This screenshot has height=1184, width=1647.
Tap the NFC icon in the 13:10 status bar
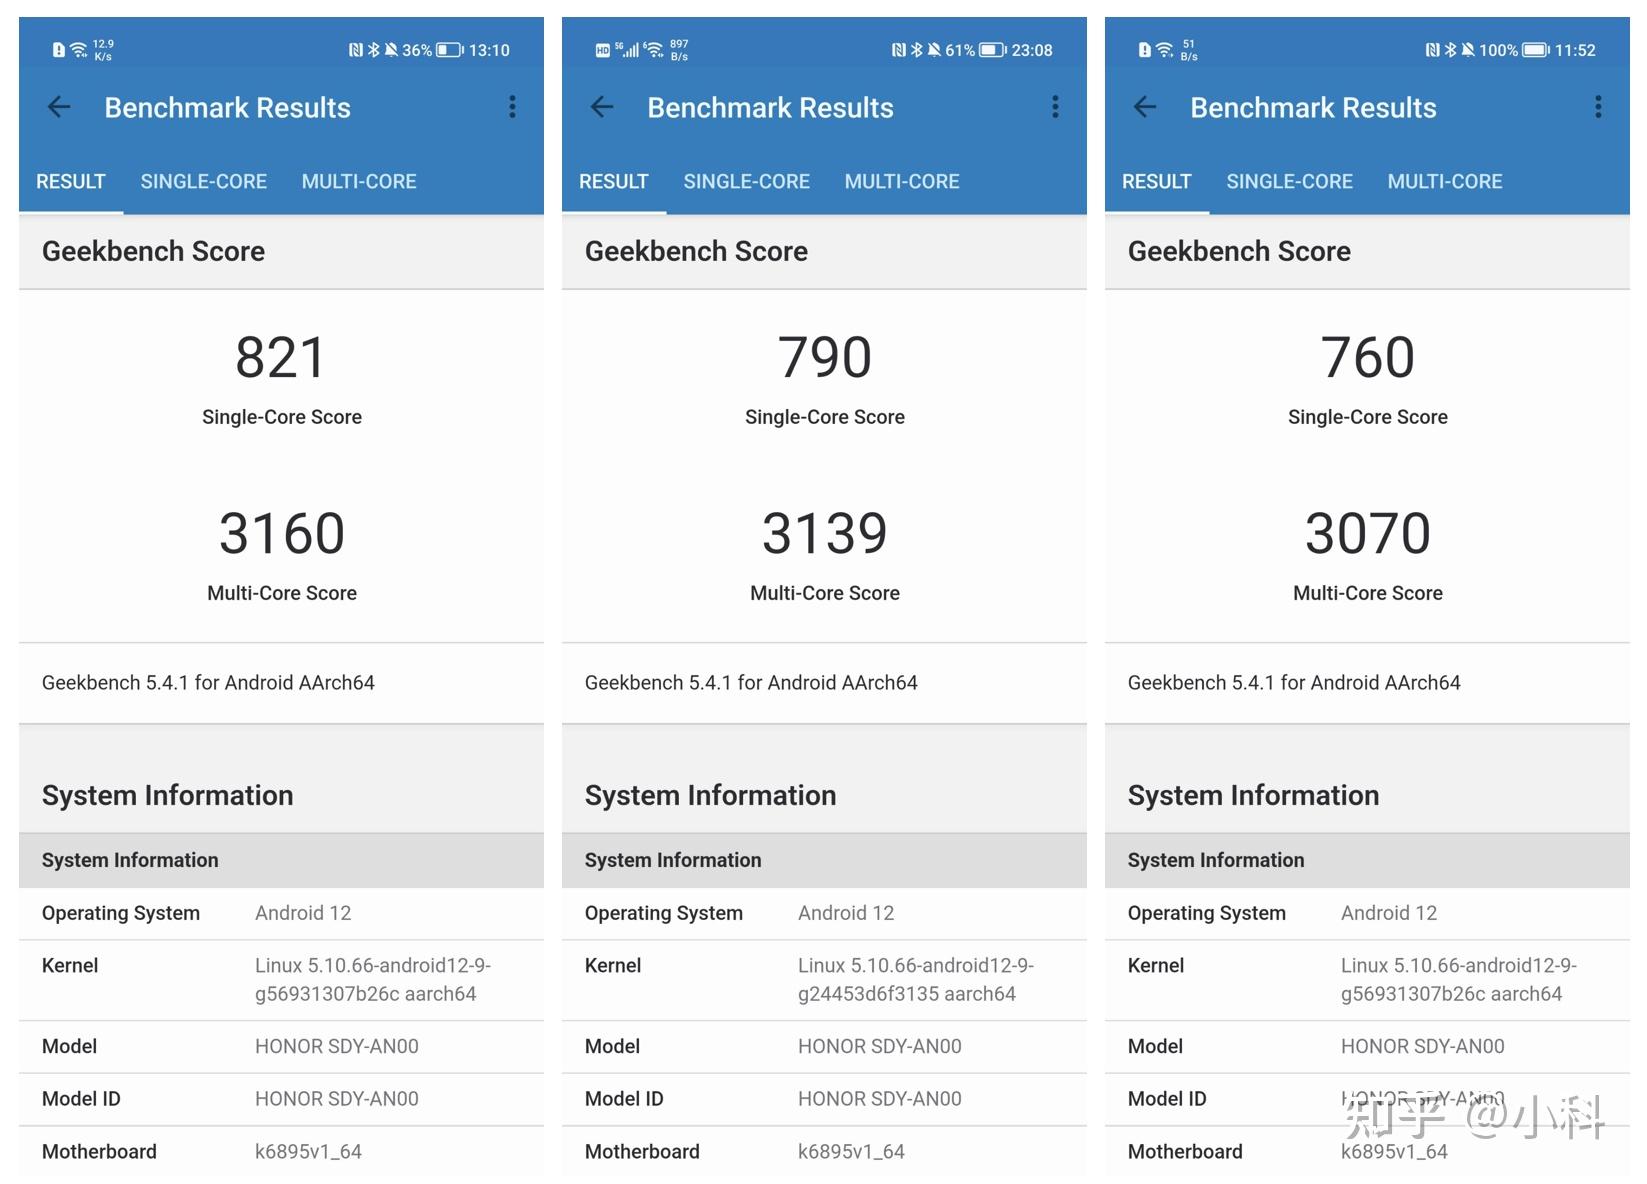[355, 50]
